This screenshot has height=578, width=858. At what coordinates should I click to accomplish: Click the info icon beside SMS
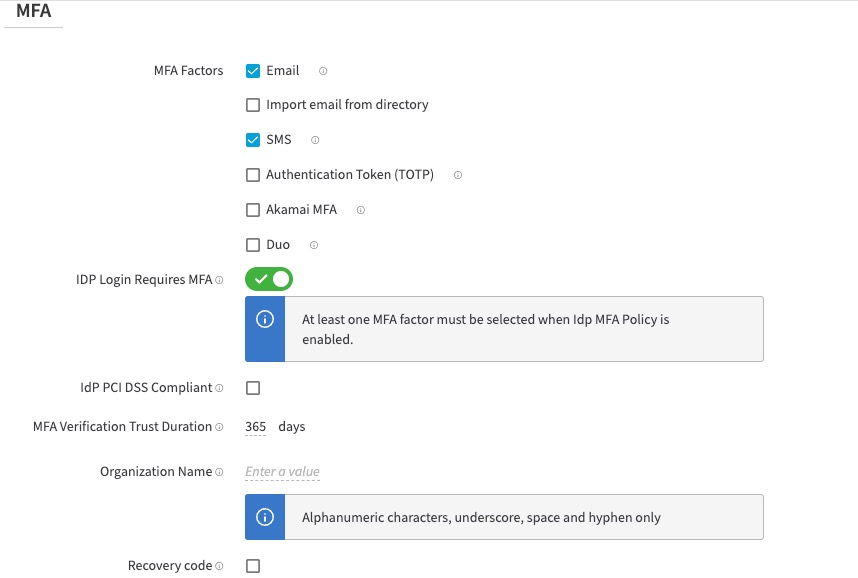click(315, 140)
